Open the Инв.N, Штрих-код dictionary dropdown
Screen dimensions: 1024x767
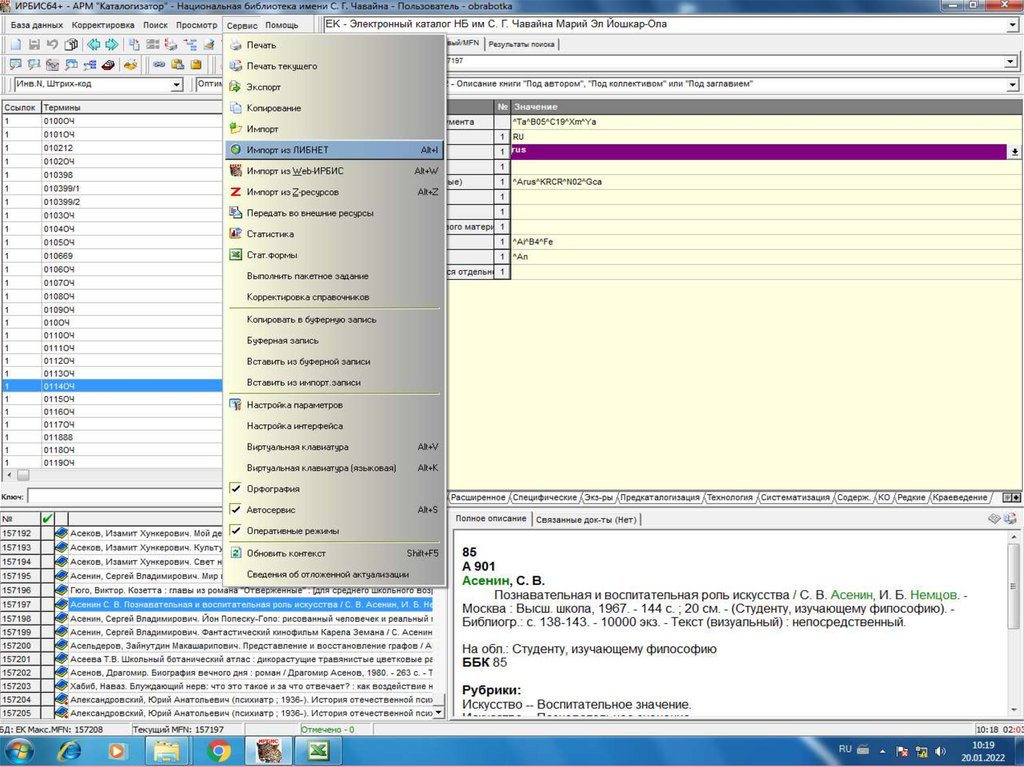point(176,84)
